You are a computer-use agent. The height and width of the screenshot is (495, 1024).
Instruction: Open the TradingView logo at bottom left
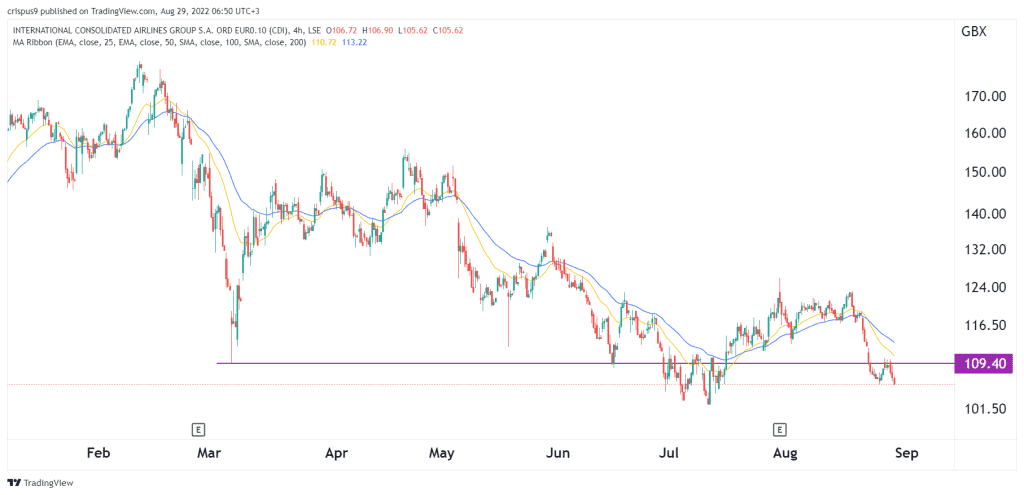[x=40, y=483]
